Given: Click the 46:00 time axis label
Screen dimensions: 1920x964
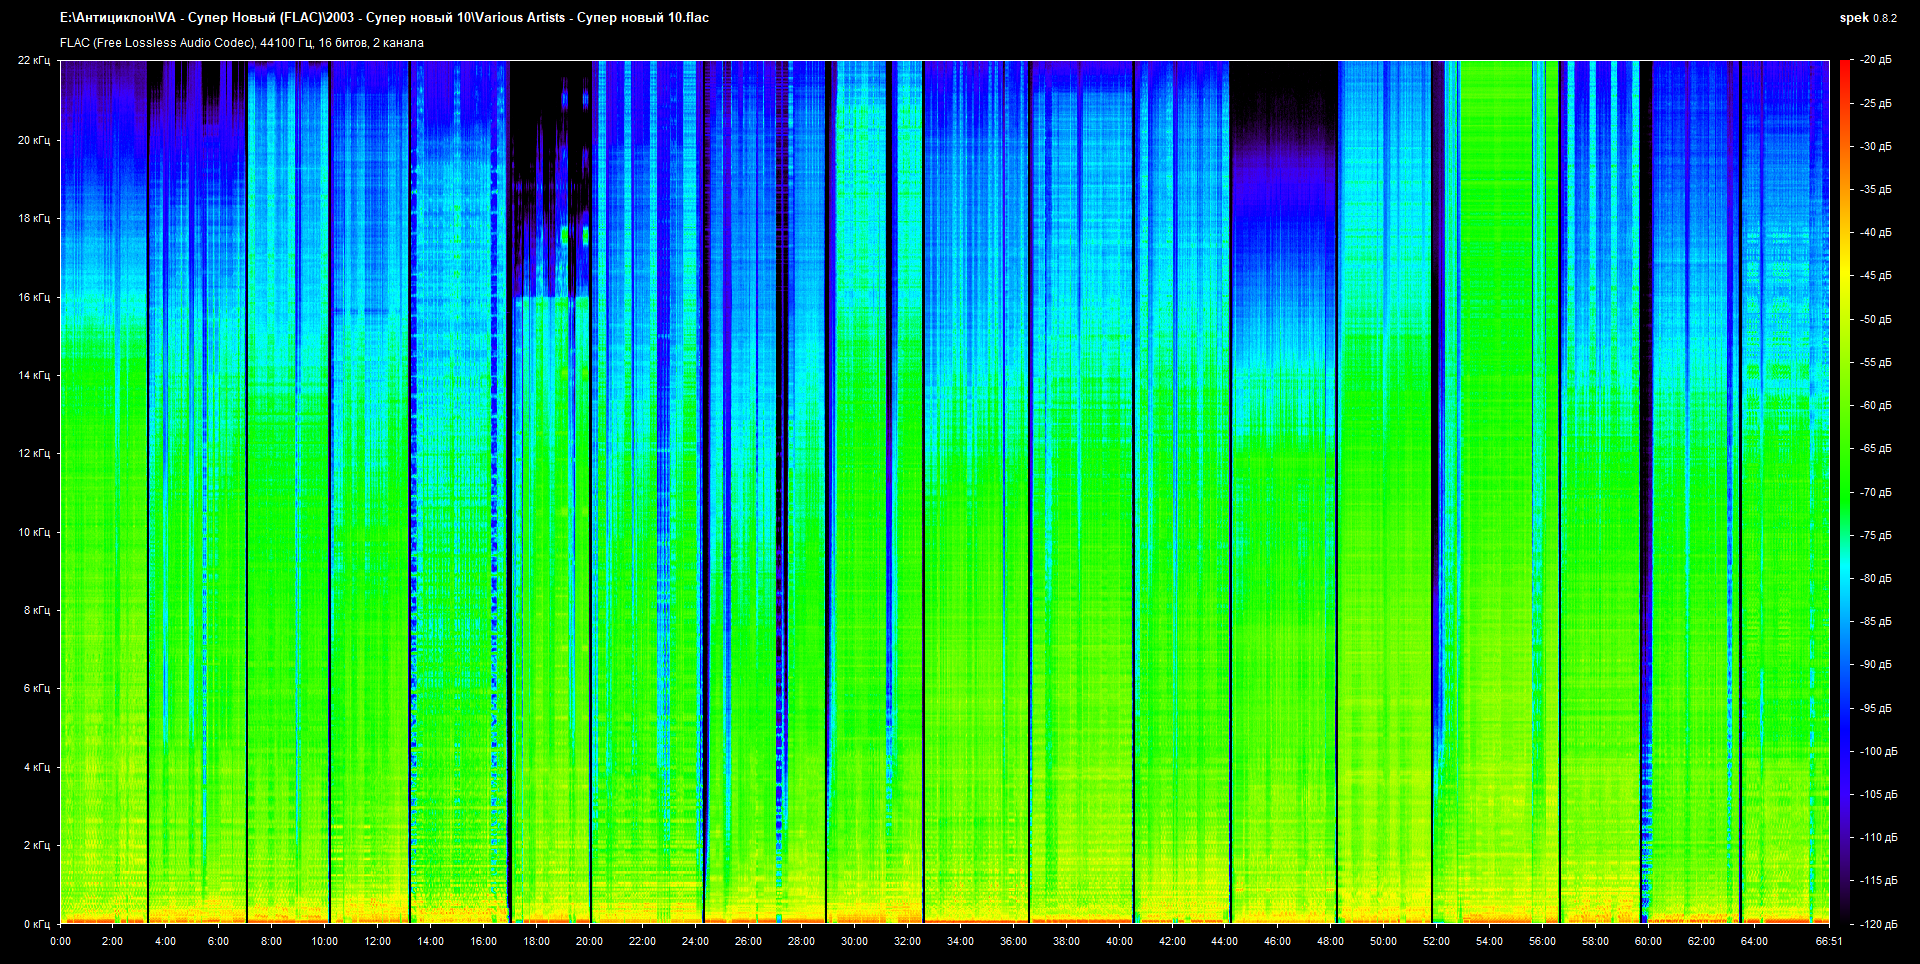Looking at the screenshot, I should click(x=1277, y=941).
